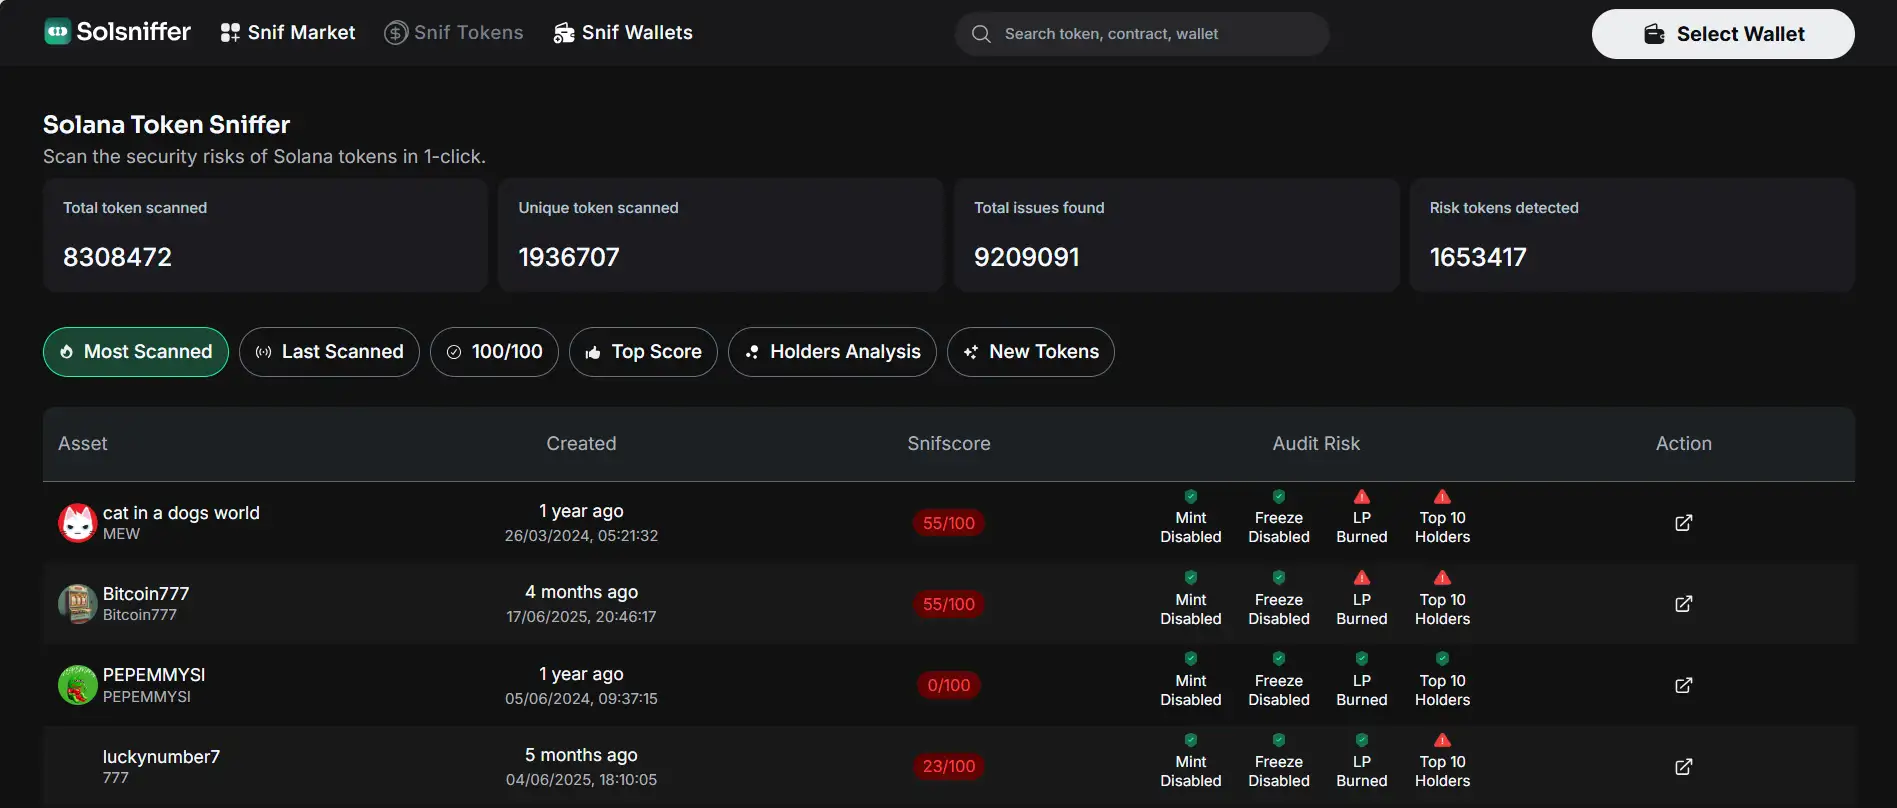Open the Holders Analysis tab
The width and height of the screenshot is (1897, 808).
[832, 352]
